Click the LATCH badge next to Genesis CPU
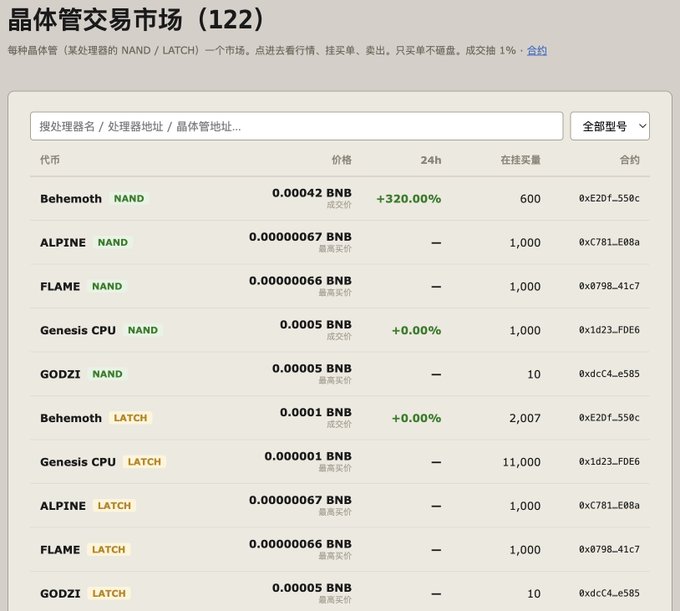Image resolution: width=680 pixels, height=611 pixels. click(144, 462)
